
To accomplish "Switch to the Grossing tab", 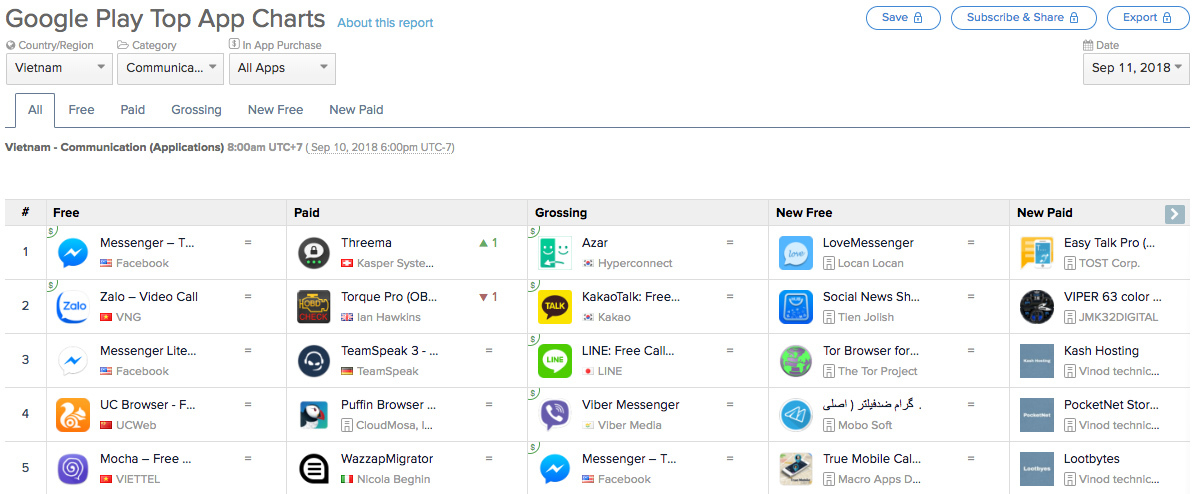I will (x=196, y=110).
